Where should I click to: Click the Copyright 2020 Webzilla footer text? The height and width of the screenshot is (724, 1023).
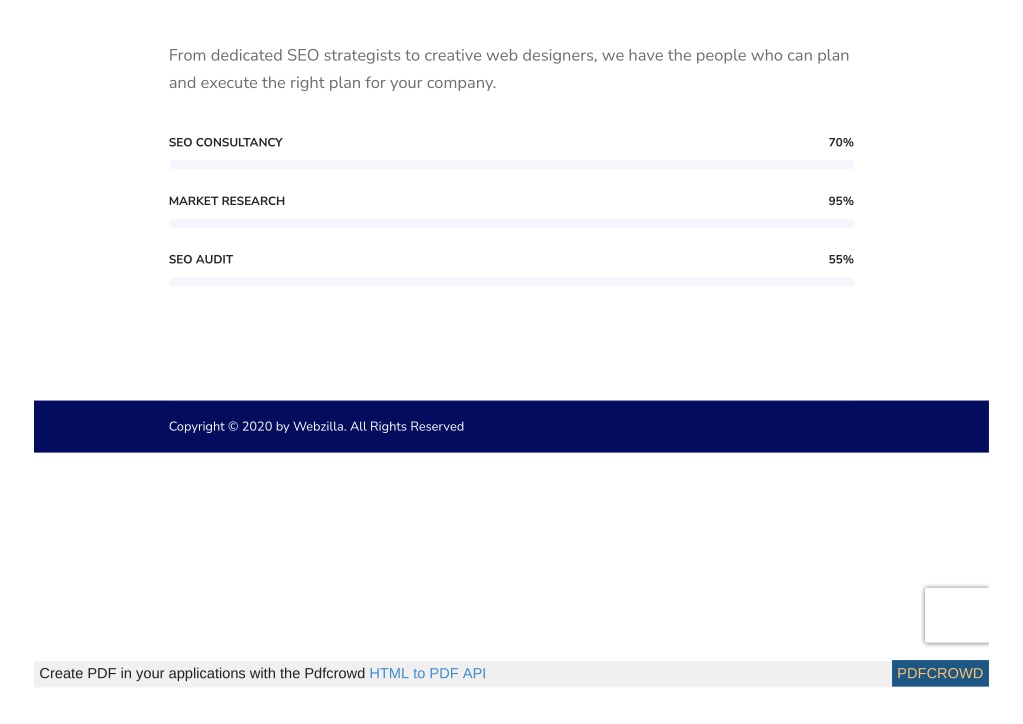tap(316, 427)
